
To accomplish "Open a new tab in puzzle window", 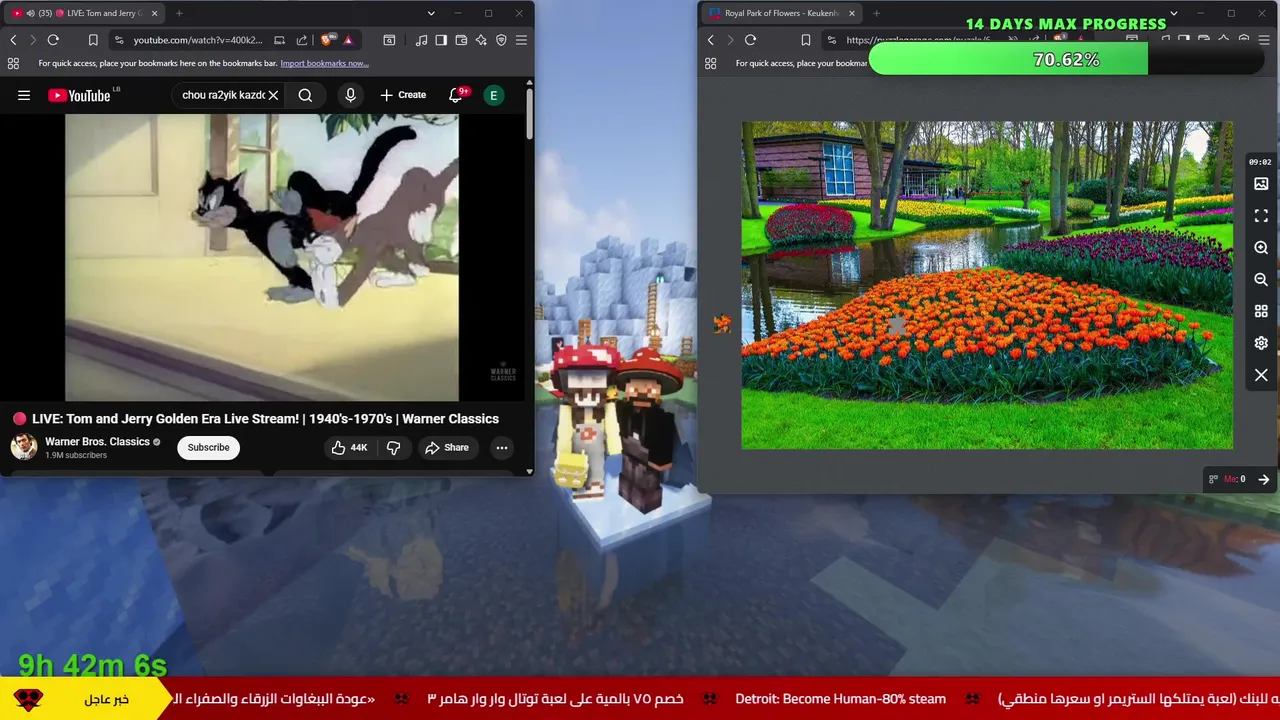I will coord(876,13).
